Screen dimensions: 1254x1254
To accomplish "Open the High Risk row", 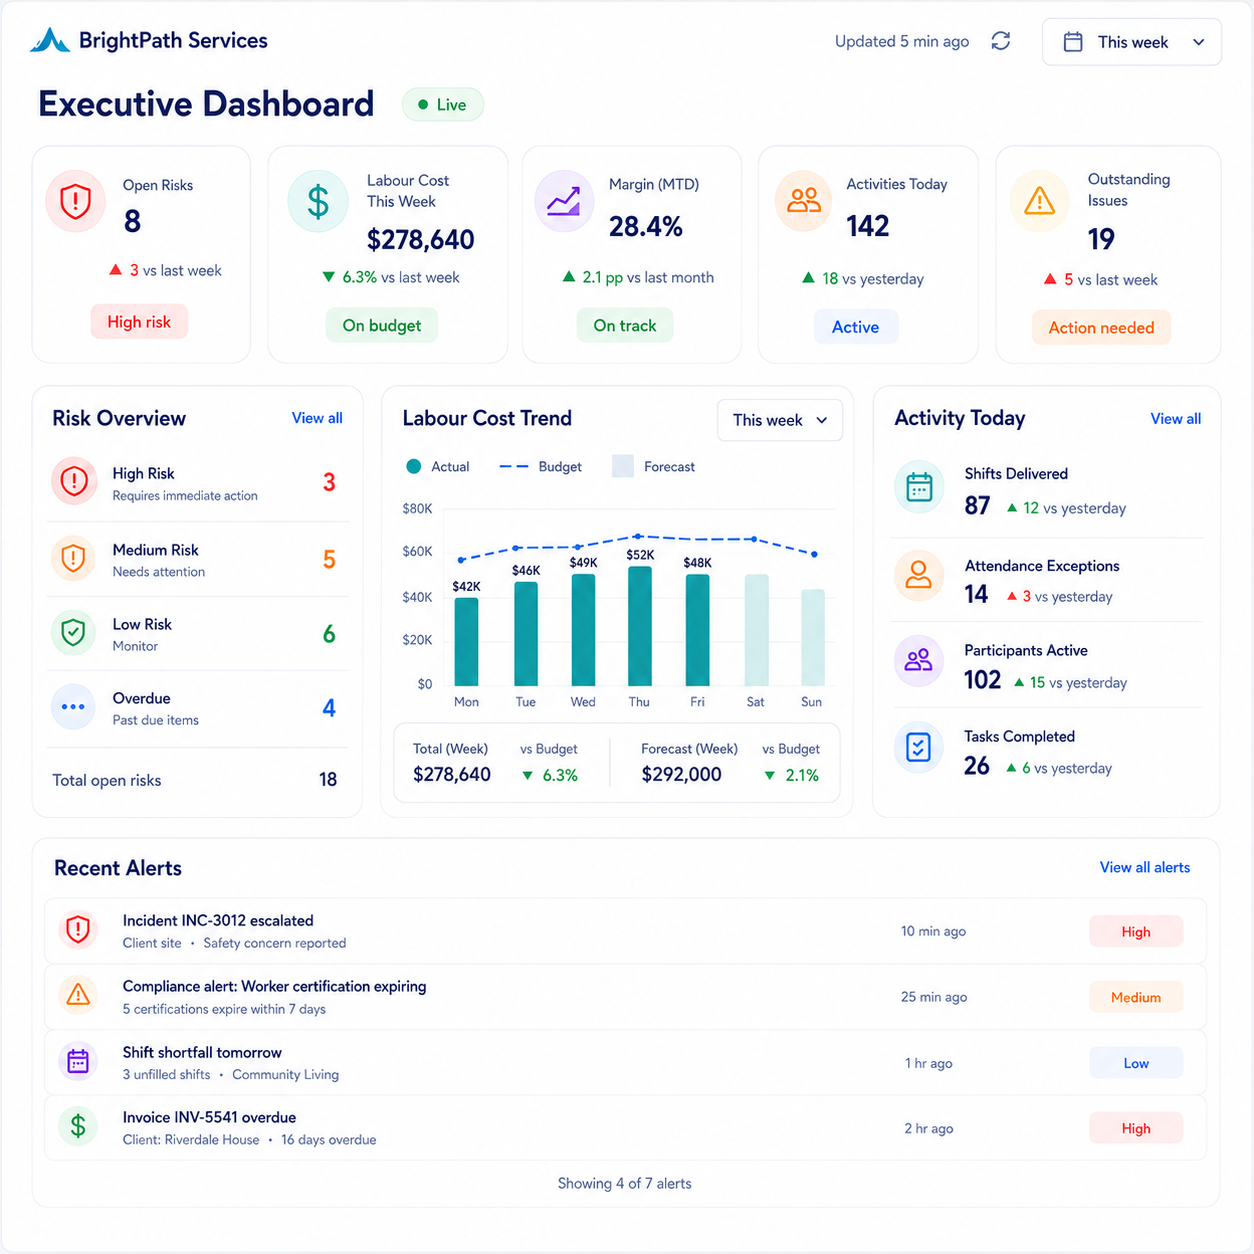I will (198, 484).
